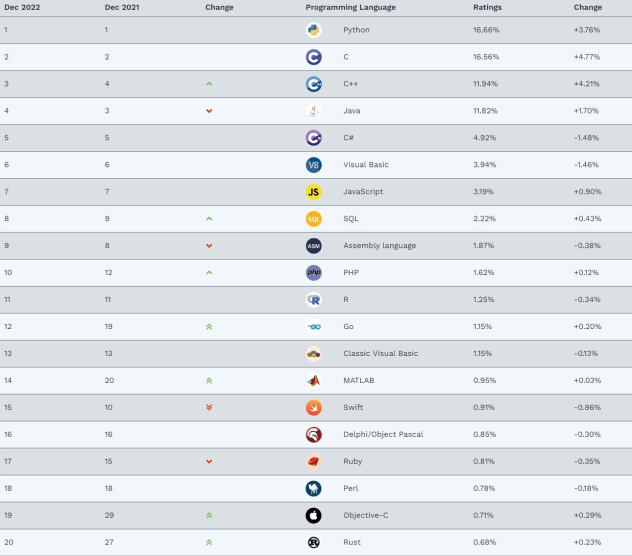632x556 pixels.
Task: Click the Rust logo icon
Action: pyautogui.click(x=314, y=542)
